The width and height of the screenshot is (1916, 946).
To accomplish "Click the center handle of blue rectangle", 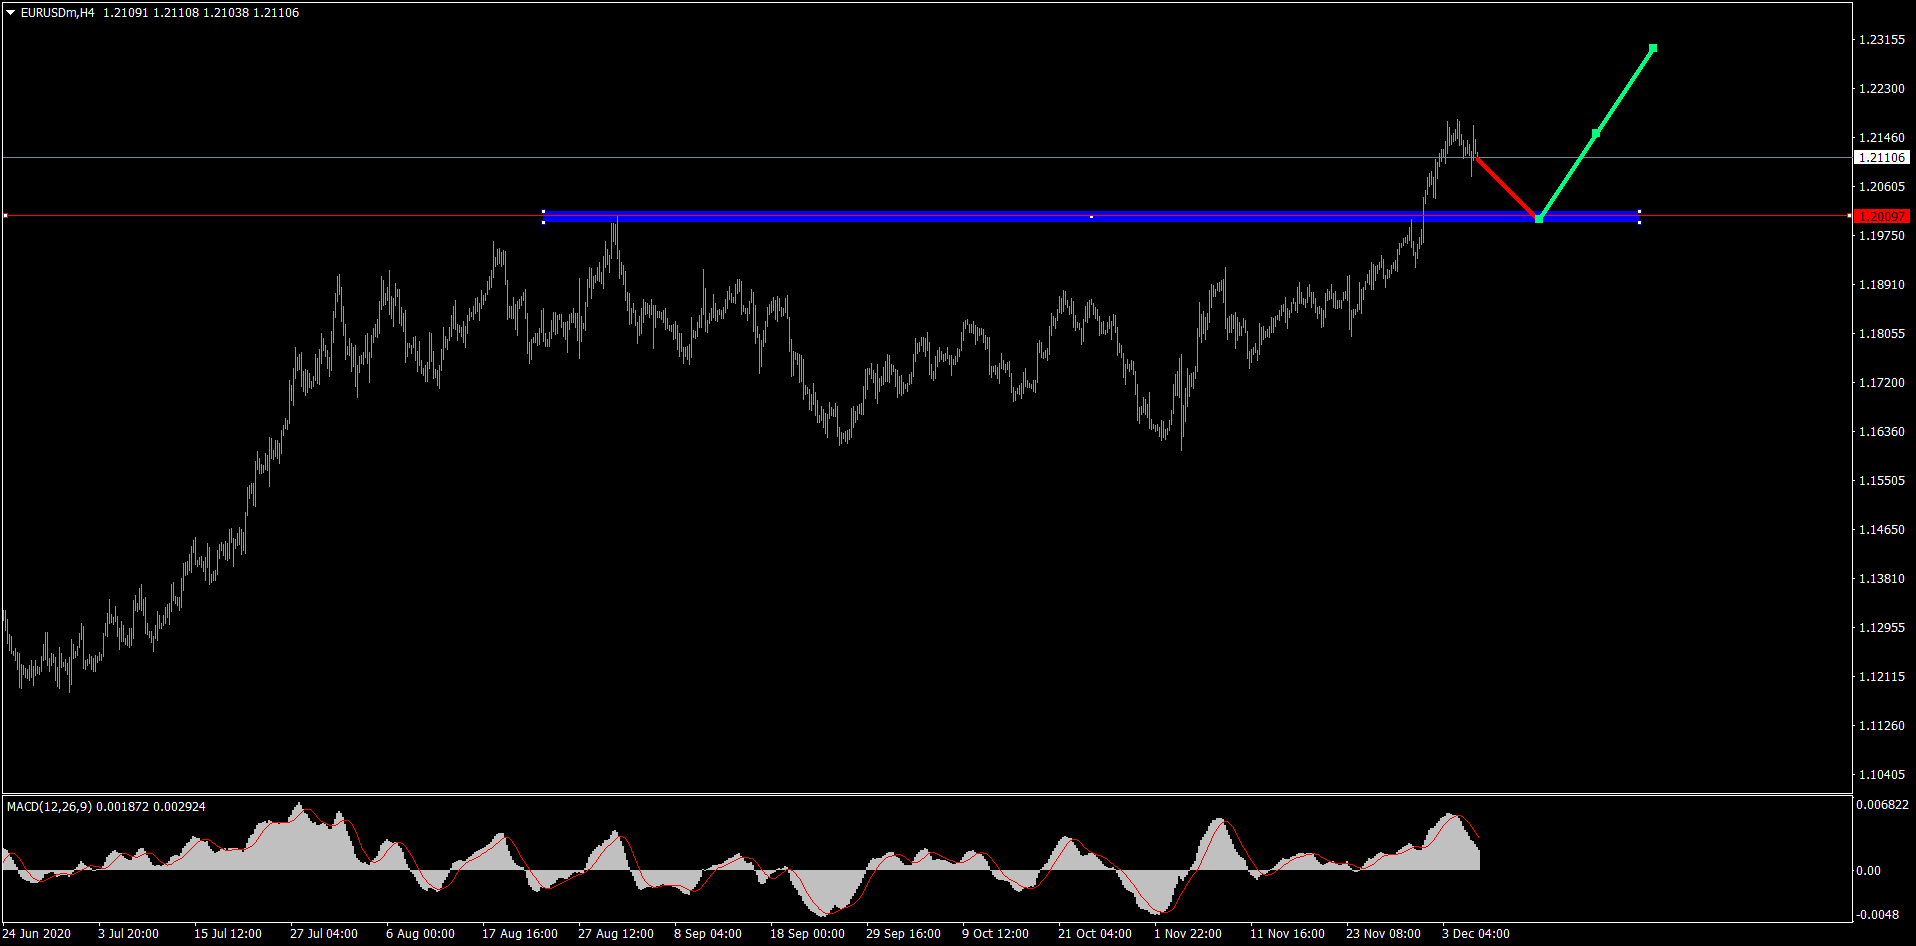I will click(1091, 216).
